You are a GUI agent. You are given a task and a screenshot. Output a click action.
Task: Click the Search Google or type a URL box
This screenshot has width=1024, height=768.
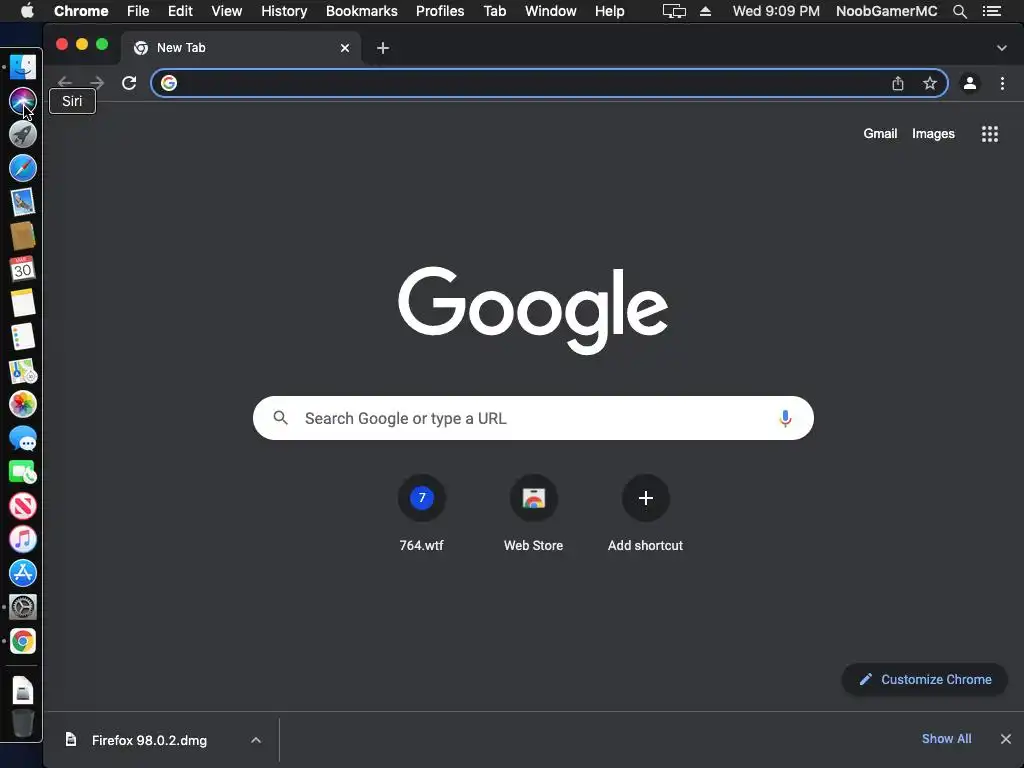tap(533, 418)
